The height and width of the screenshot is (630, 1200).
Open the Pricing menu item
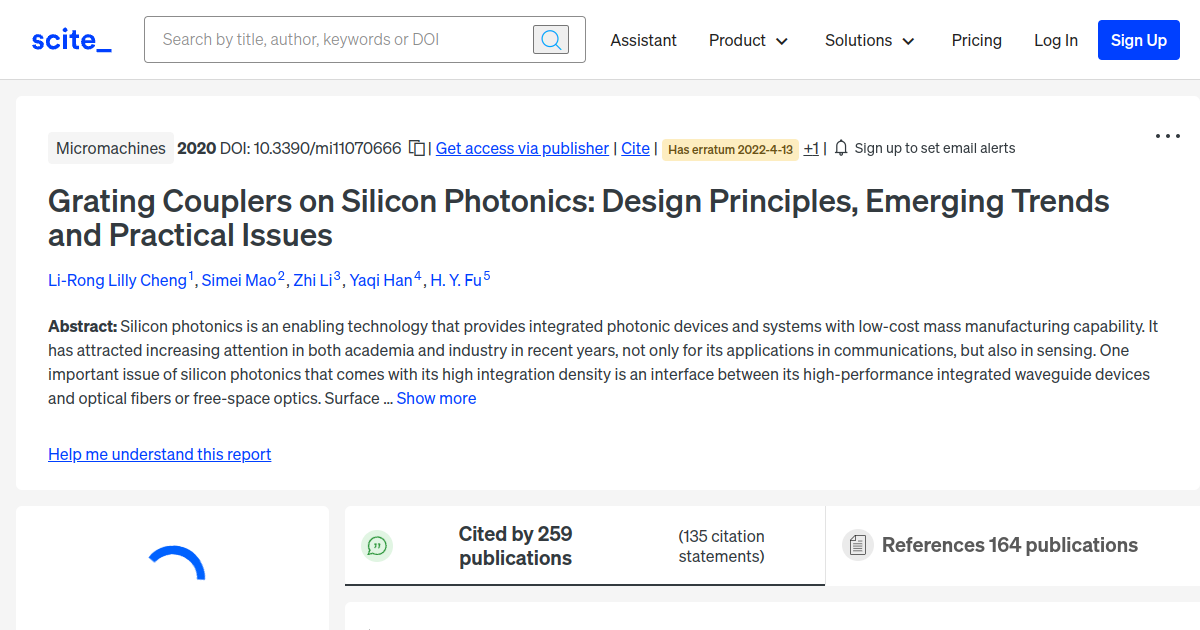(x=976, y=40)
